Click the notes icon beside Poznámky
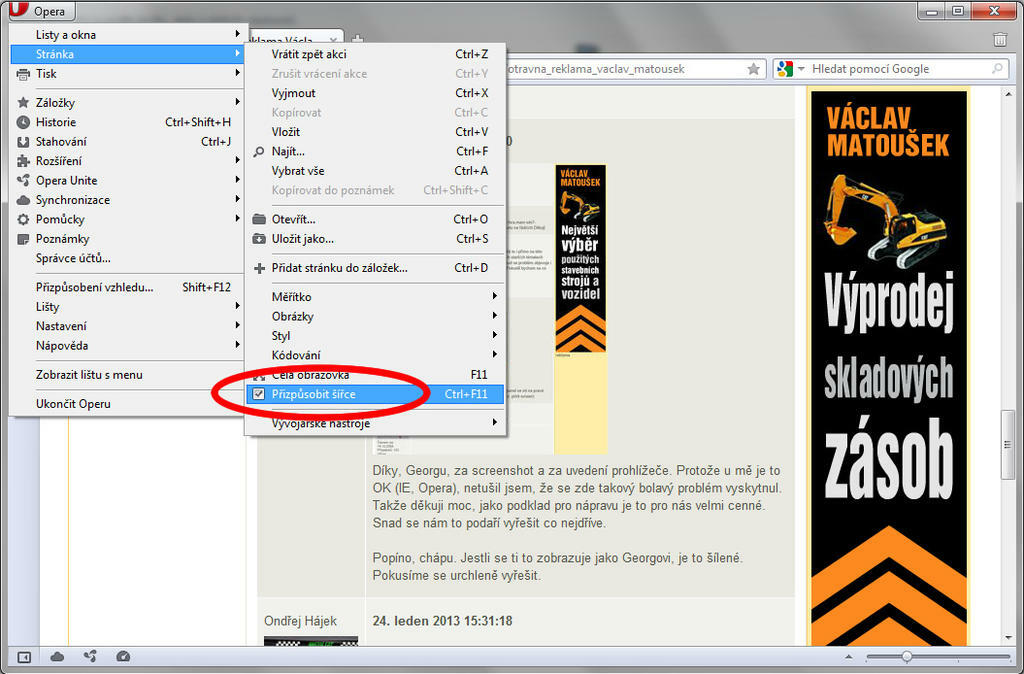The image size is (1024, 674). (24, 239)
